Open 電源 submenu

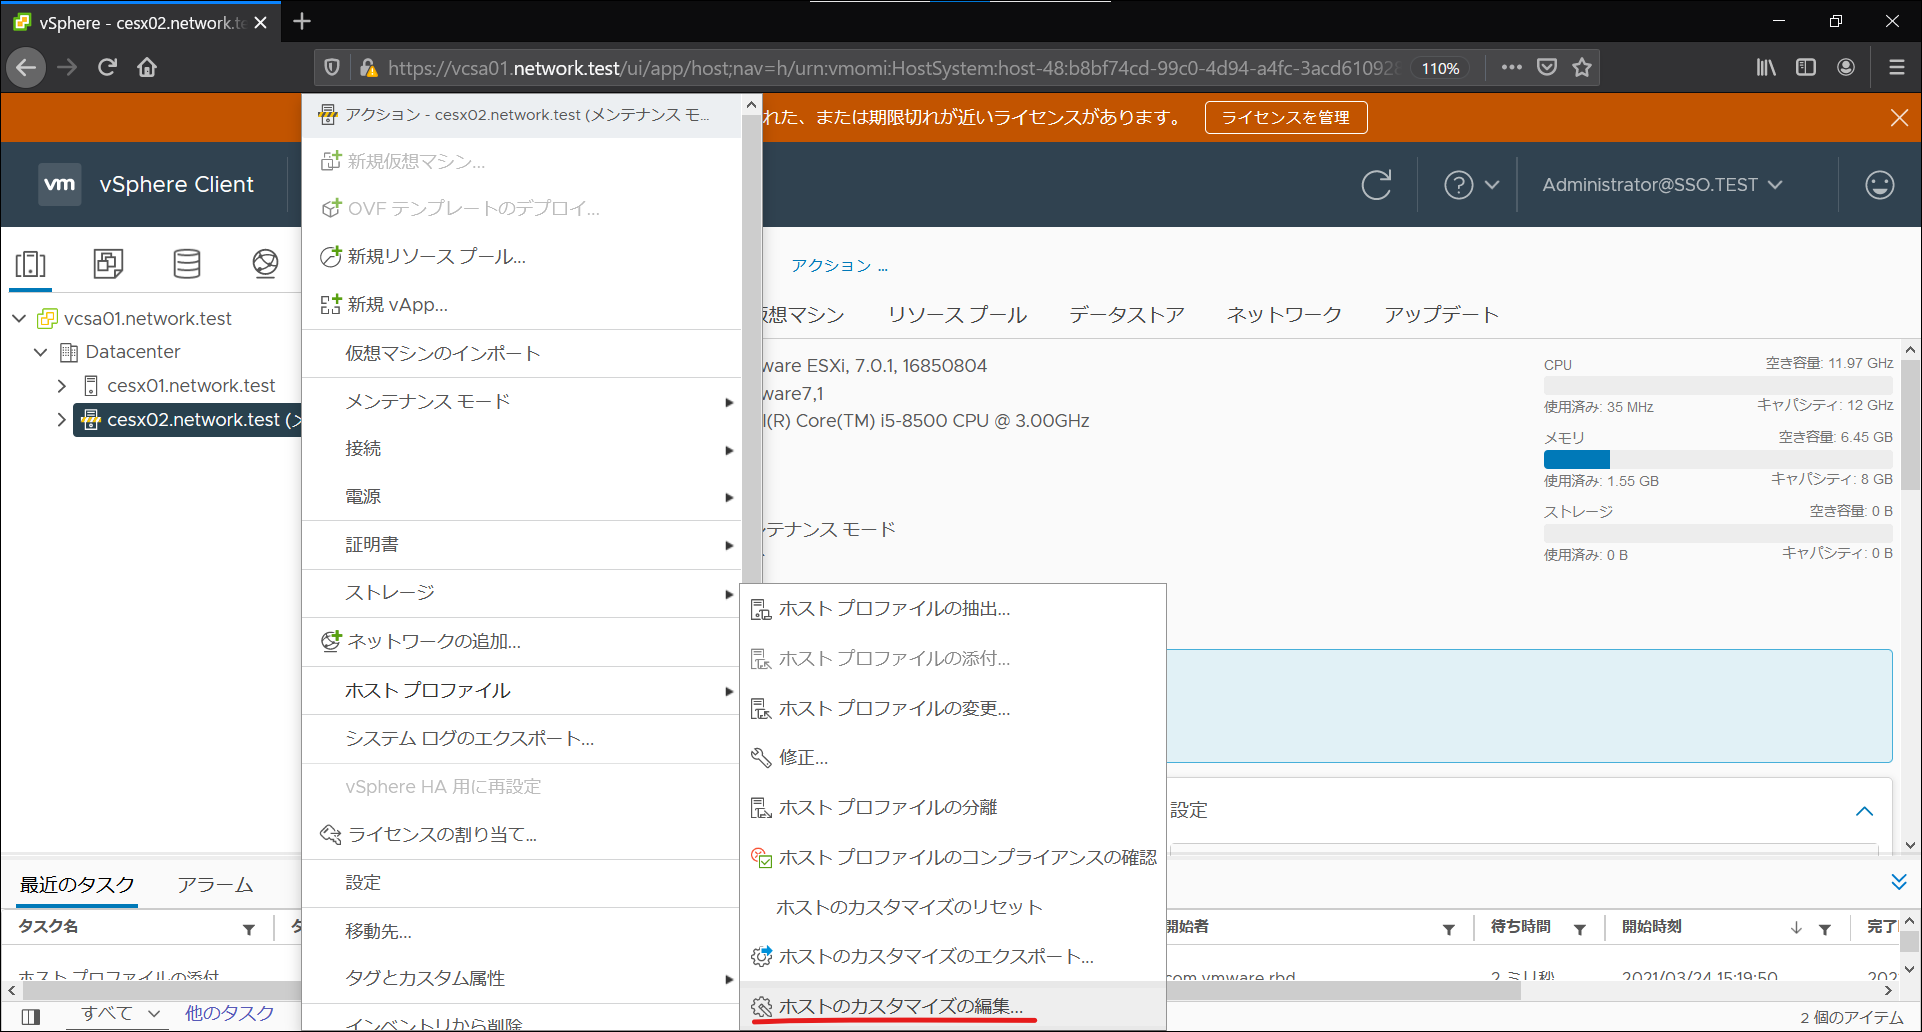coord(521,497)
